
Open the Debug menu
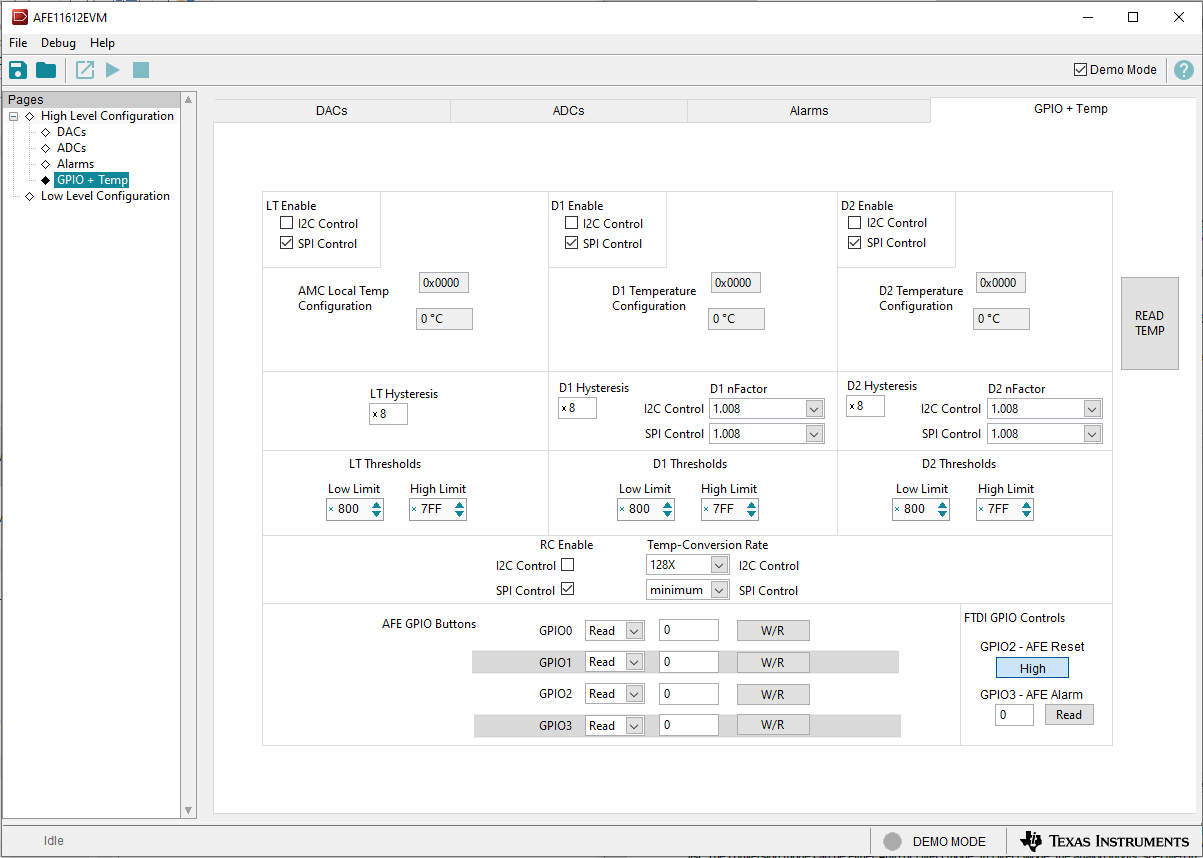[57, 43]
